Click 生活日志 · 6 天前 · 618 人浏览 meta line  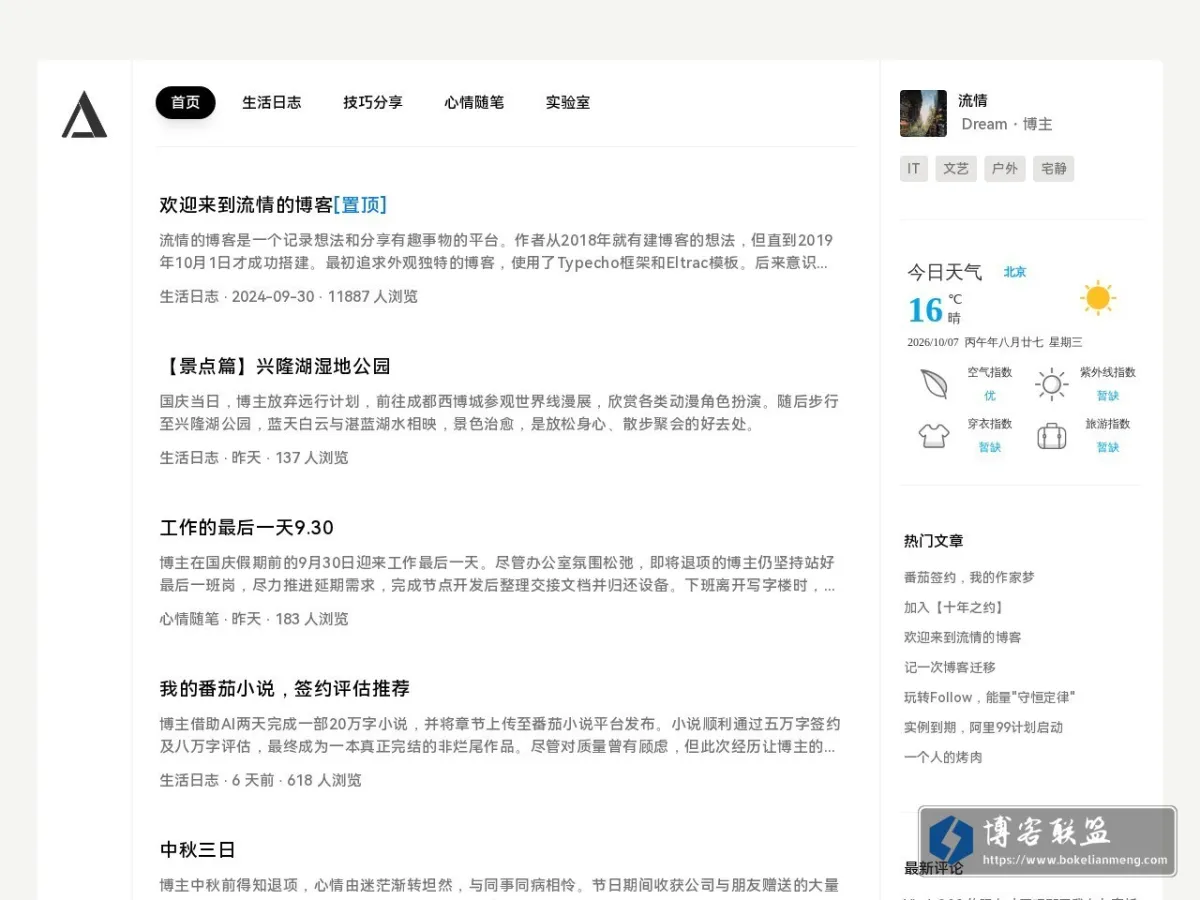260,779
